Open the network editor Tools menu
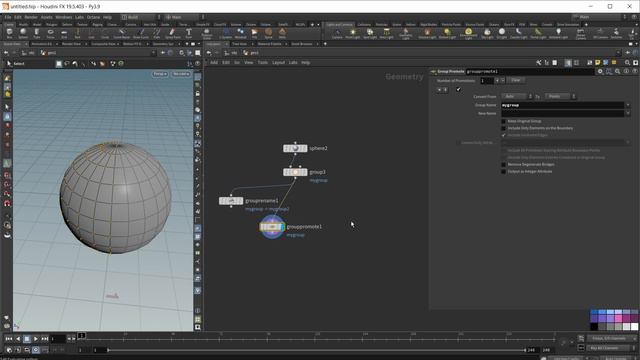640x360 pixels. (x=262, y=62)
